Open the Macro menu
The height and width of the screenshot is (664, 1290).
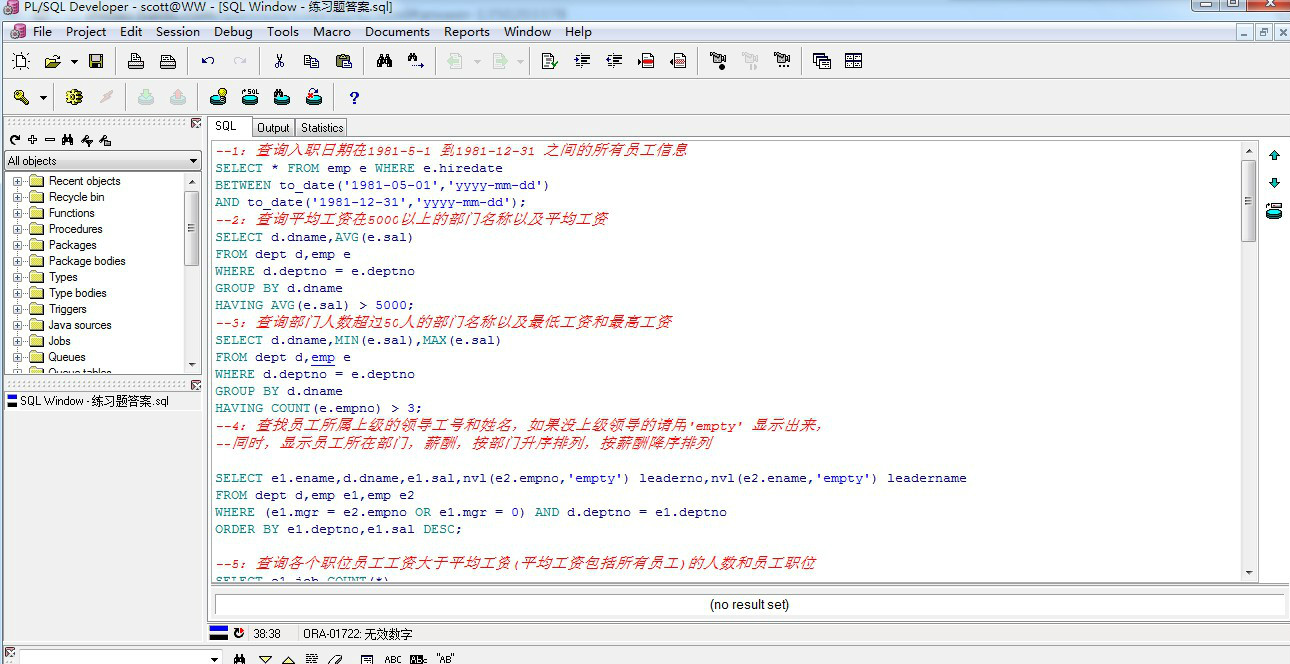click(332, 31)
